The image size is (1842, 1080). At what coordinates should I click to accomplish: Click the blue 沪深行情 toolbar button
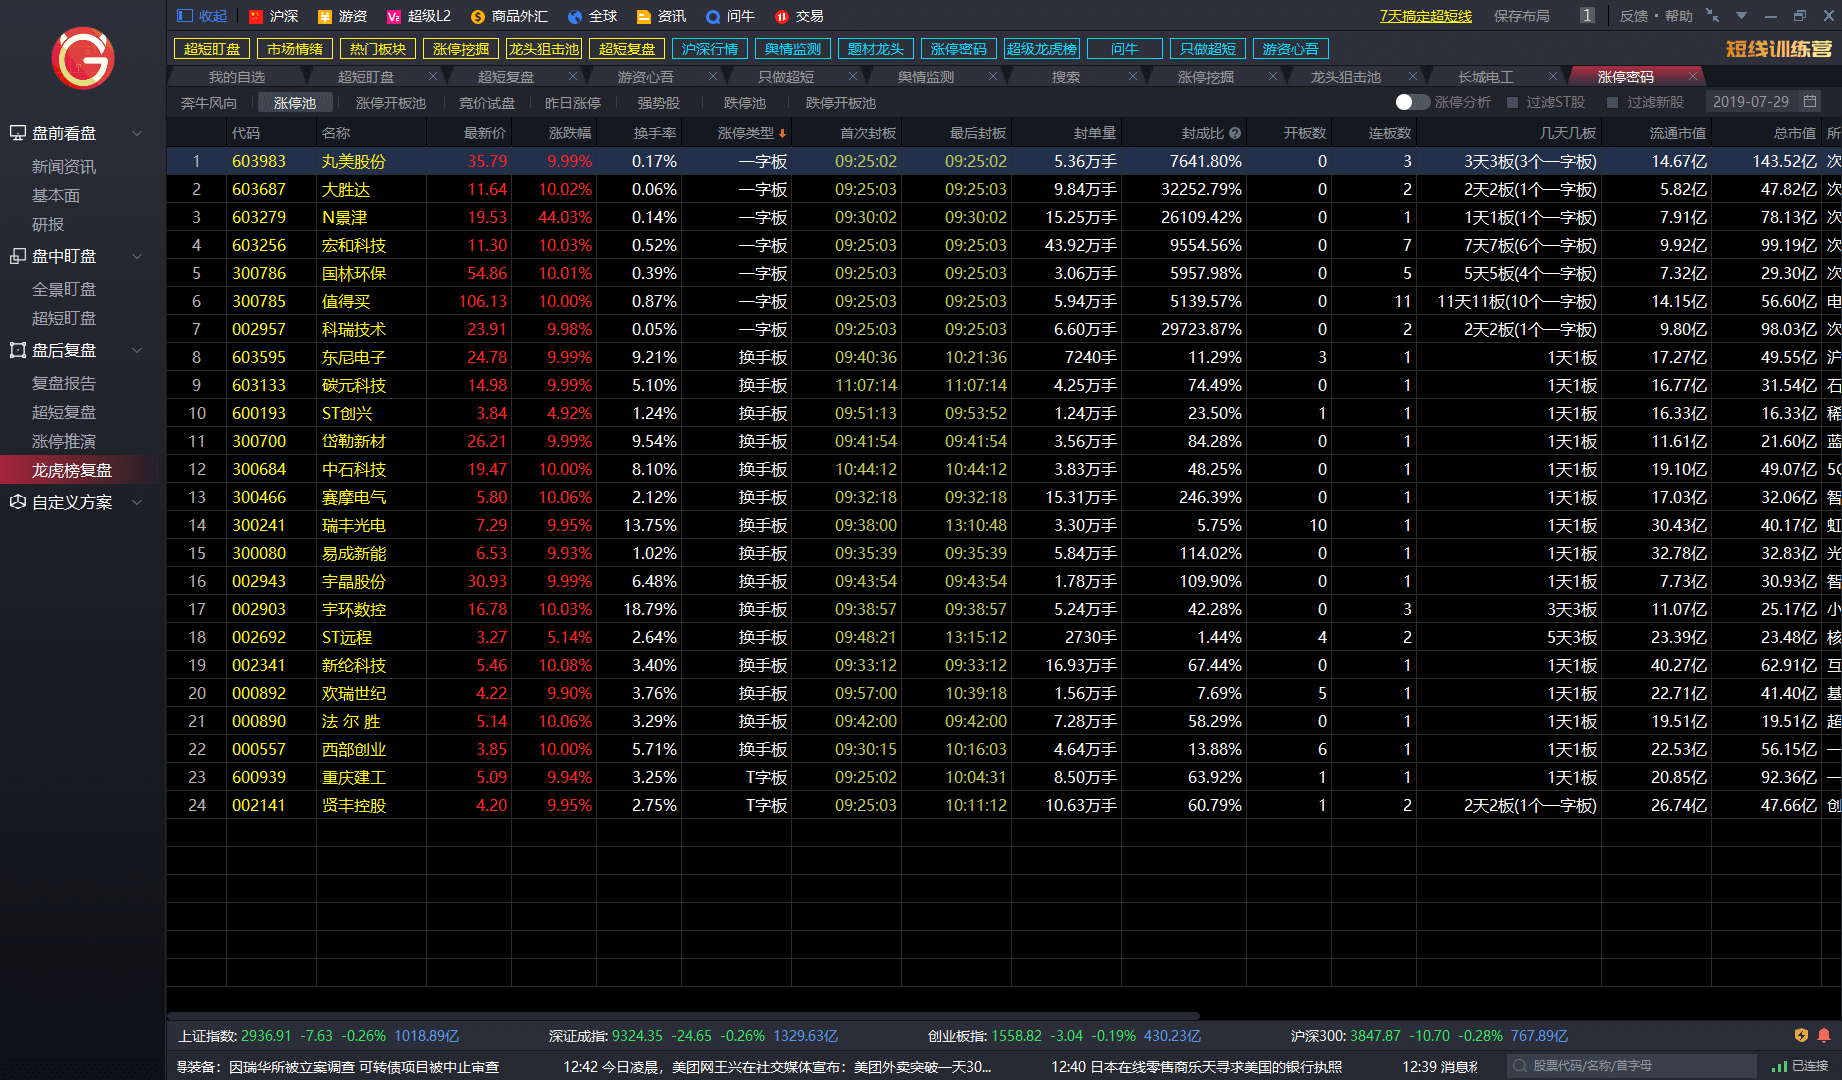point(710,49)
